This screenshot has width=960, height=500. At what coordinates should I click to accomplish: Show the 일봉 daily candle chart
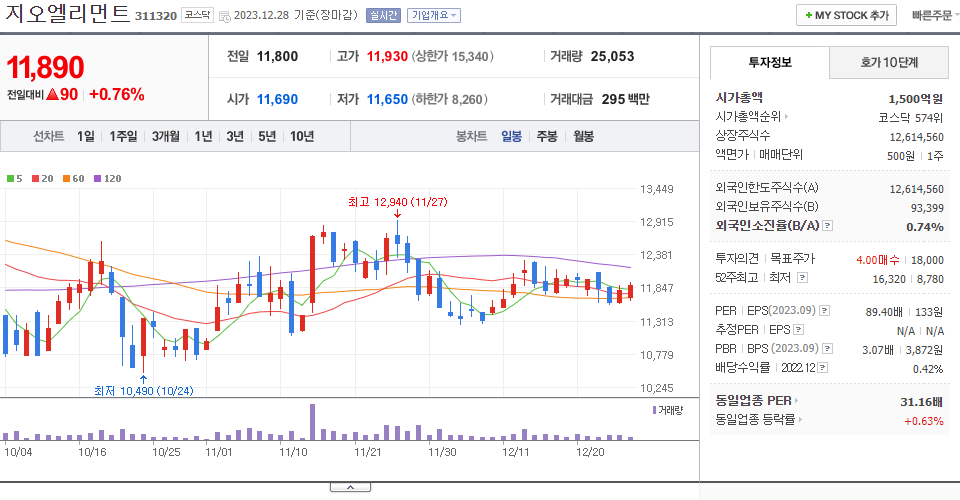tap(511, 136)
